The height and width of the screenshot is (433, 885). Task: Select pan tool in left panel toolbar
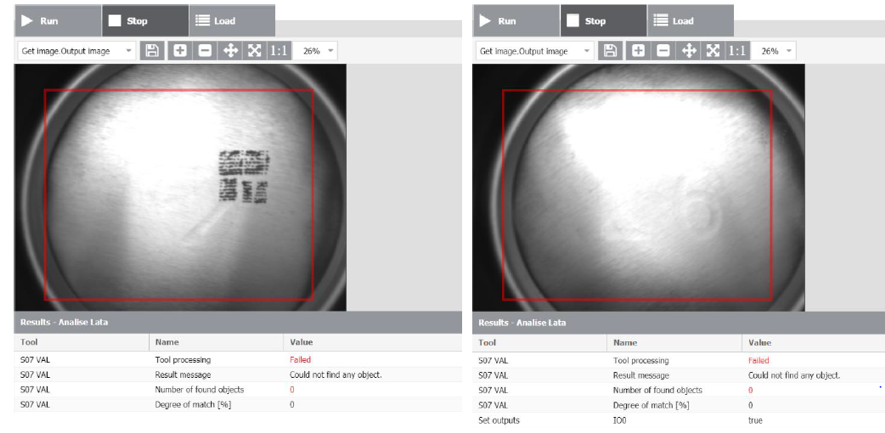coord(230,51)
